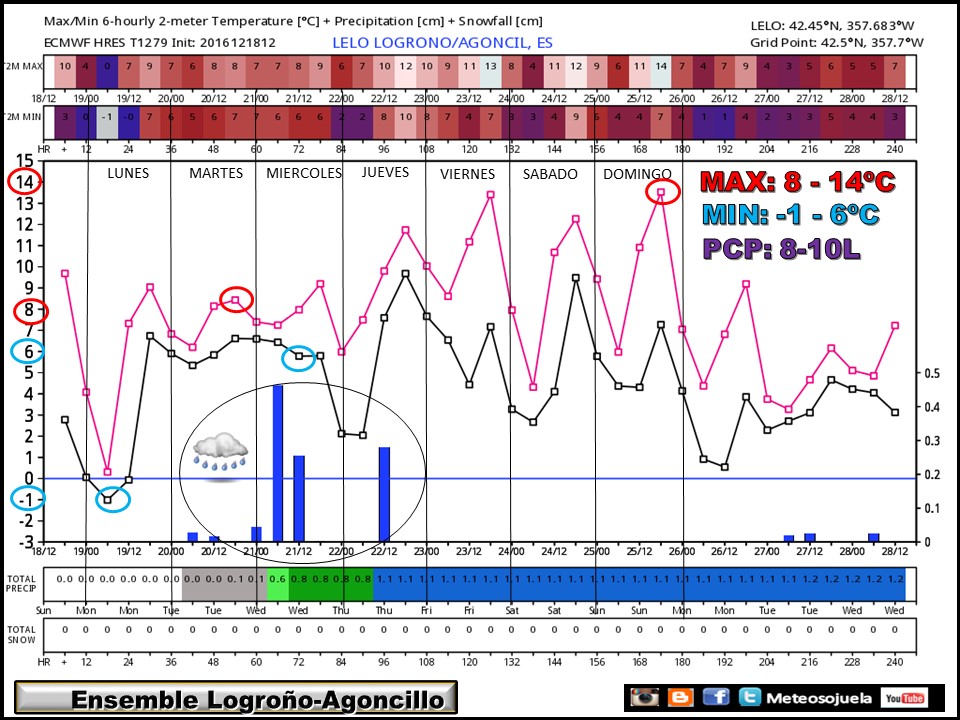Open the Twitter bird icon
Screen dimensions: 960x720
coord(749,697)
